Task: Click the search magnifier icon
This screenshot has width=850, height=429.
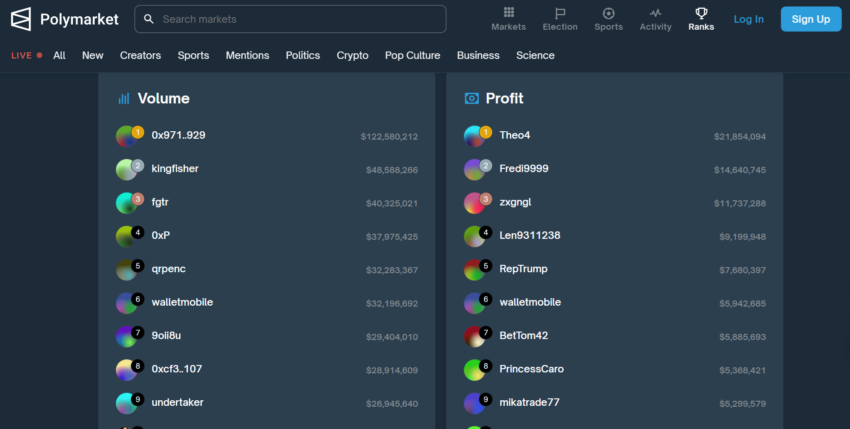Action: [x=149, y=19]
